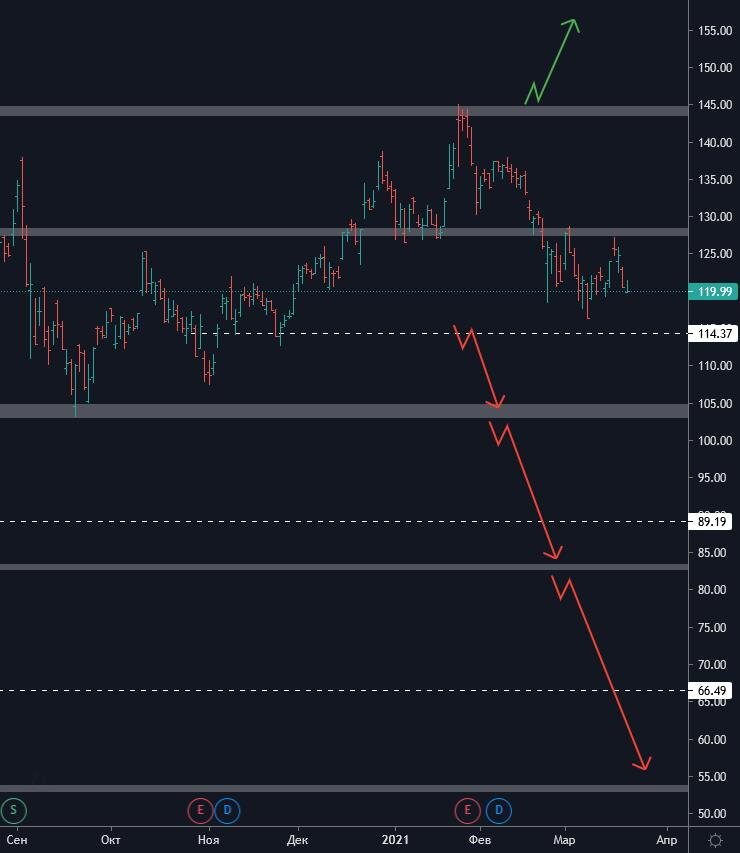This screenshot has height=853, width=740.
Task: Click the 75.00 price axis label
Action: pos(712,628)
